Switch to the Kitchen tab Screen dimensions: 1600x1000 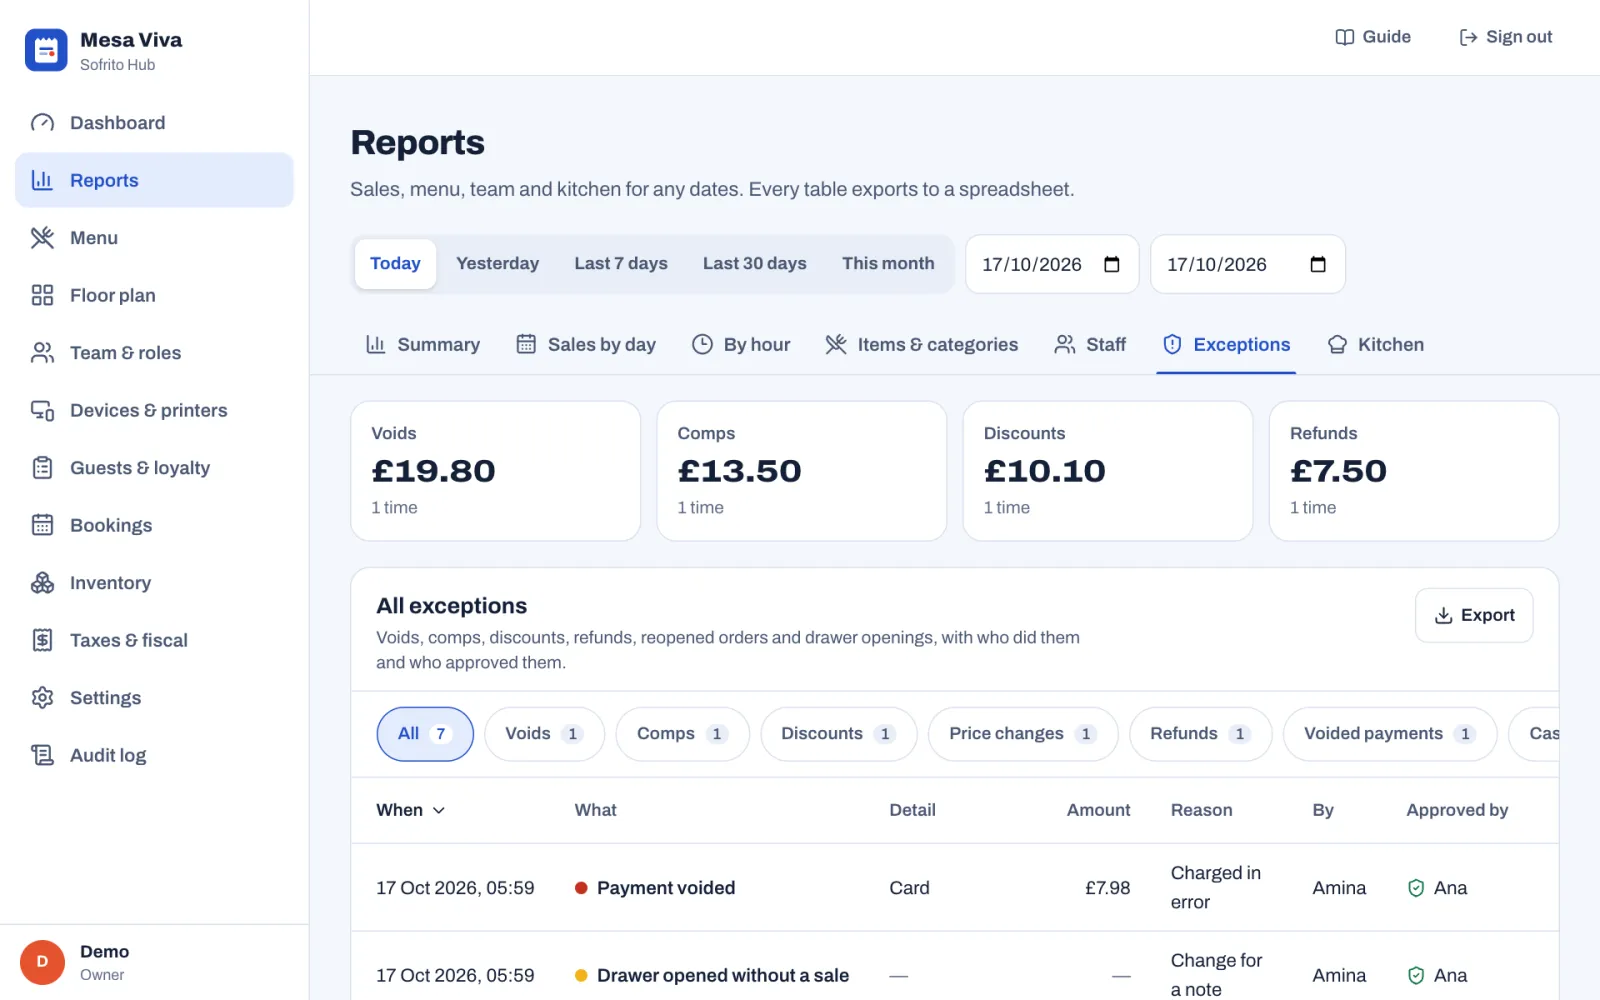1375,345
